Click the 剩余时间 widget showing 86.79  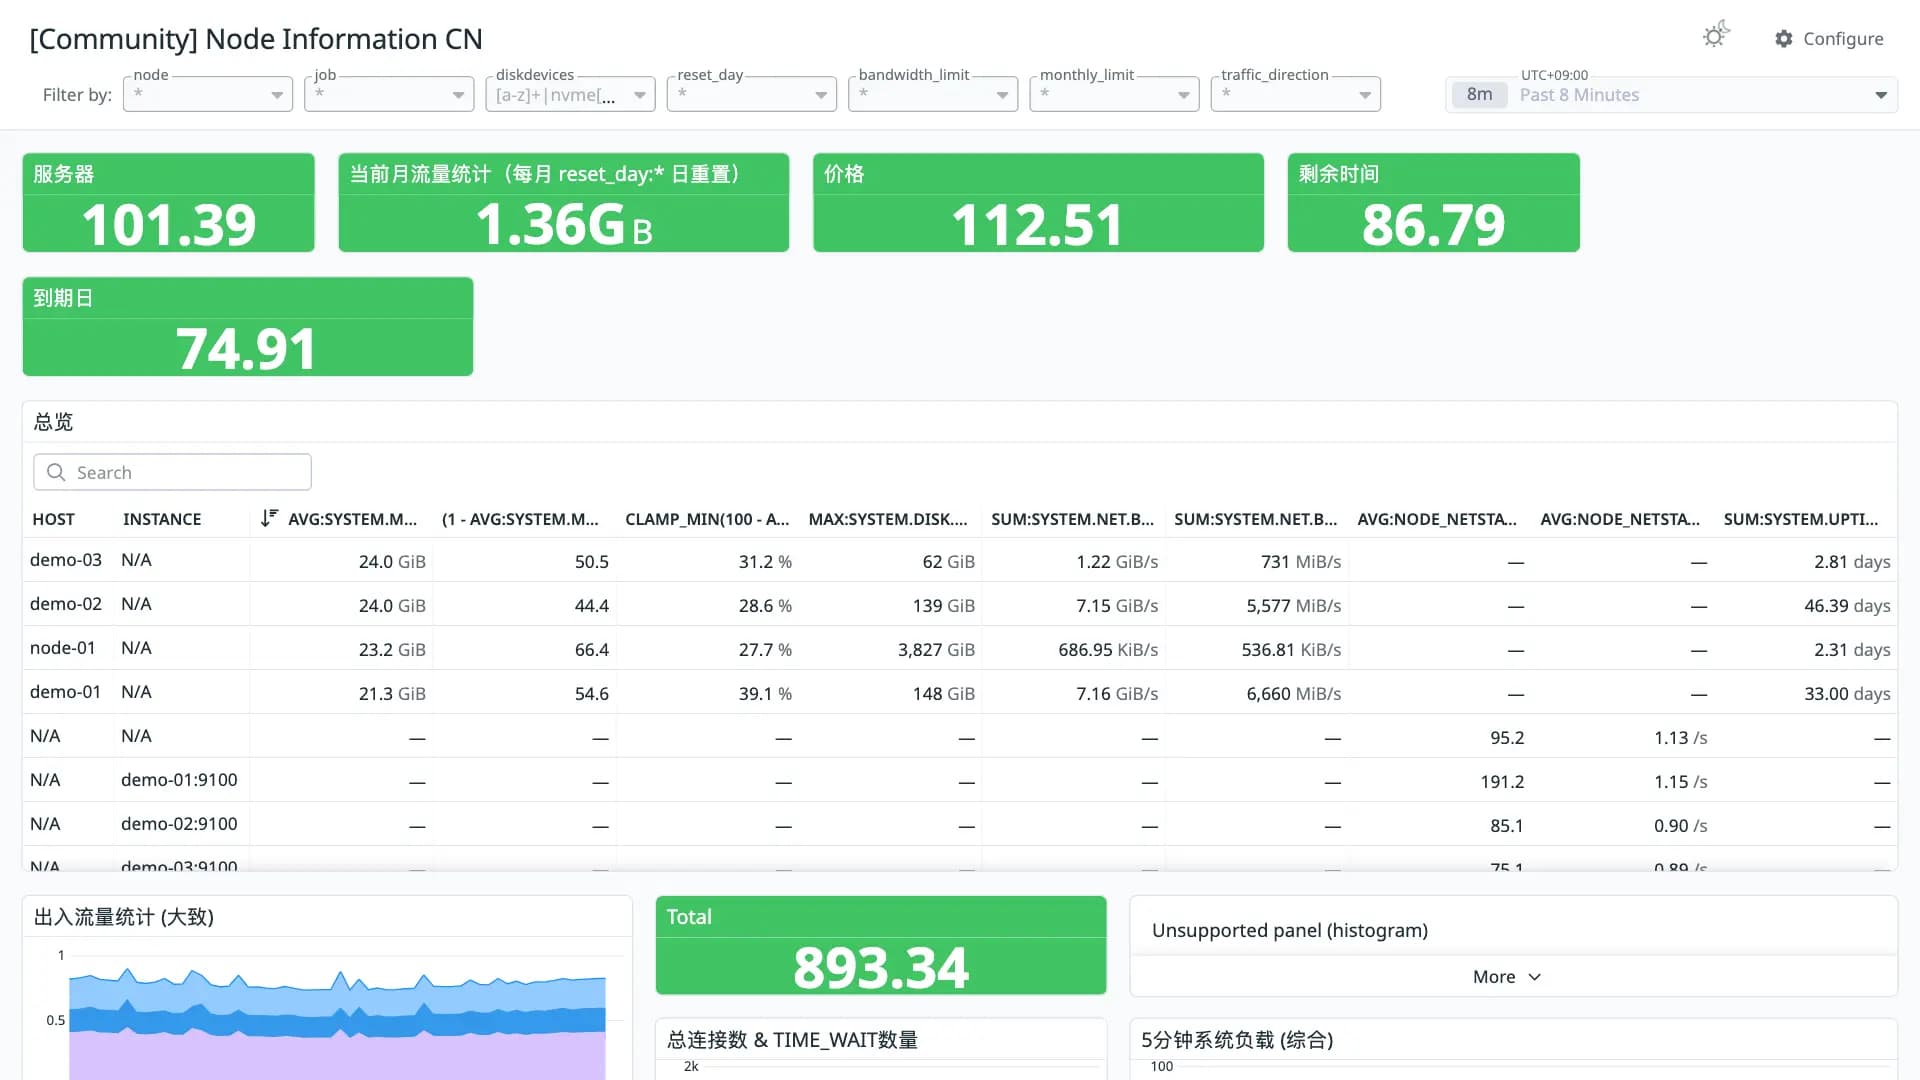coord(1433,203)
